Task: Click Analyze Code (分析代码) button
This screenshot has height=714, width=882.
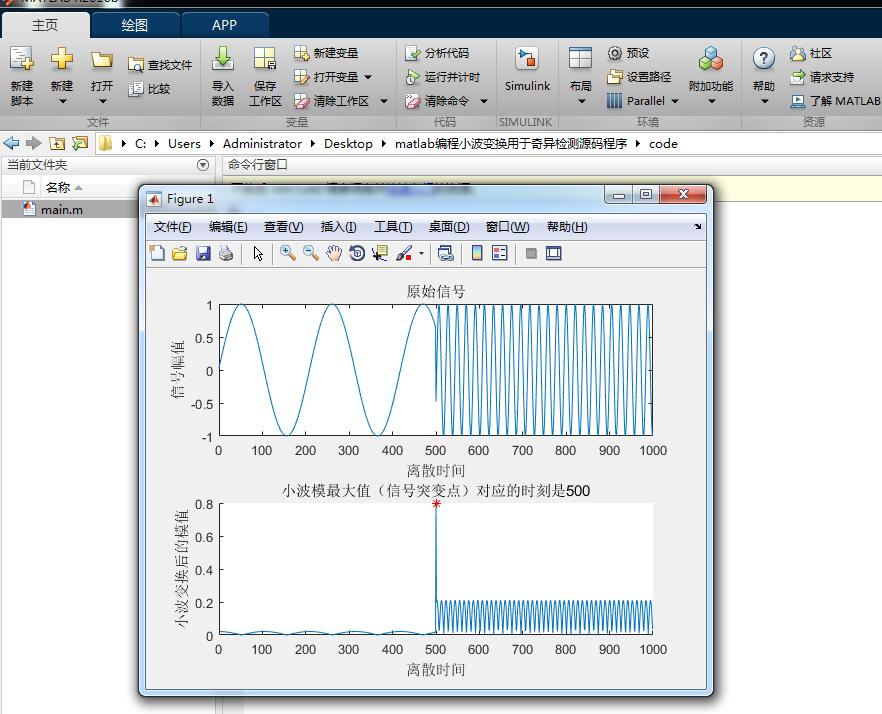Action: pos(437,53)
